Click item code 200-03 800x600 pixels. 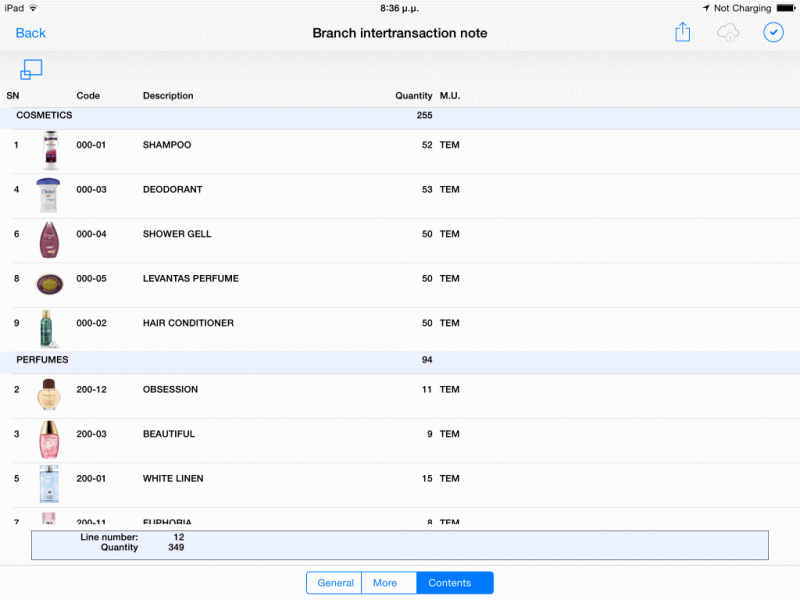pyautogui.click(x=91, y=434)
